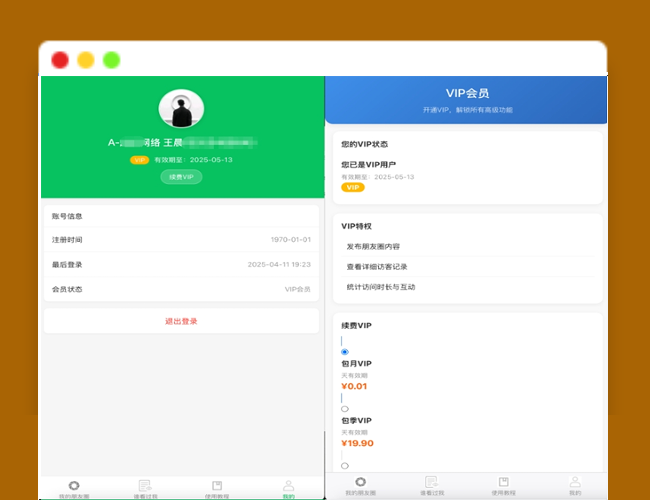Click the VIP会员 page title
The image size is (650, 500).
tap(467, 93)
